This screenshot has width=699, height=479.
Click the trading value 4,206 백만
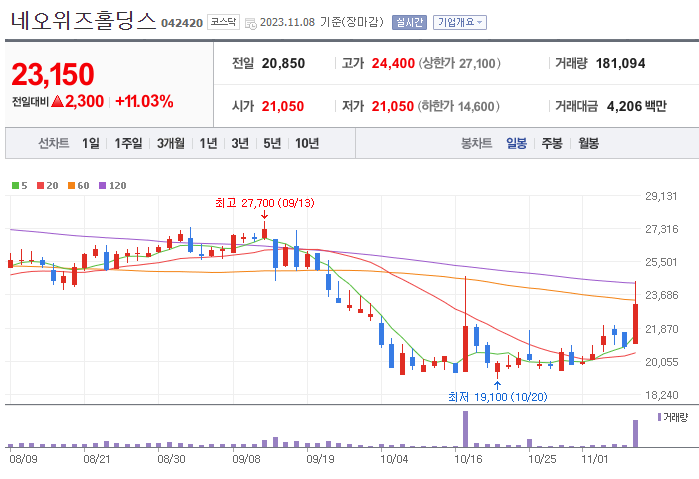tap(637, 106)
